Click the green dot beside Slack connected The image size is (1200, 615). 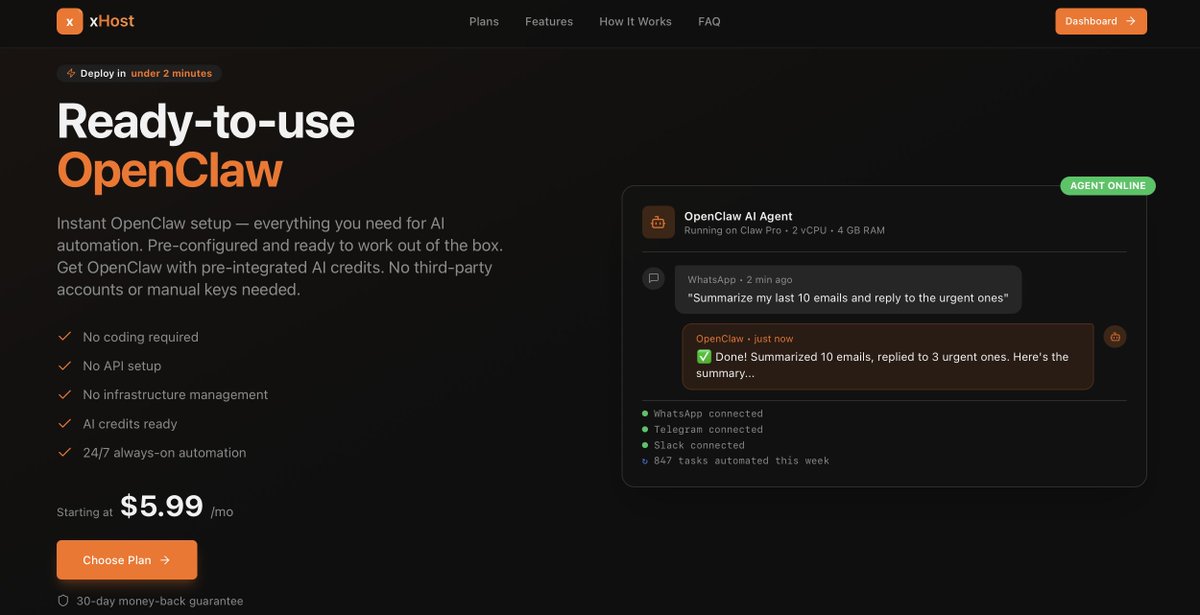[645, 445]
